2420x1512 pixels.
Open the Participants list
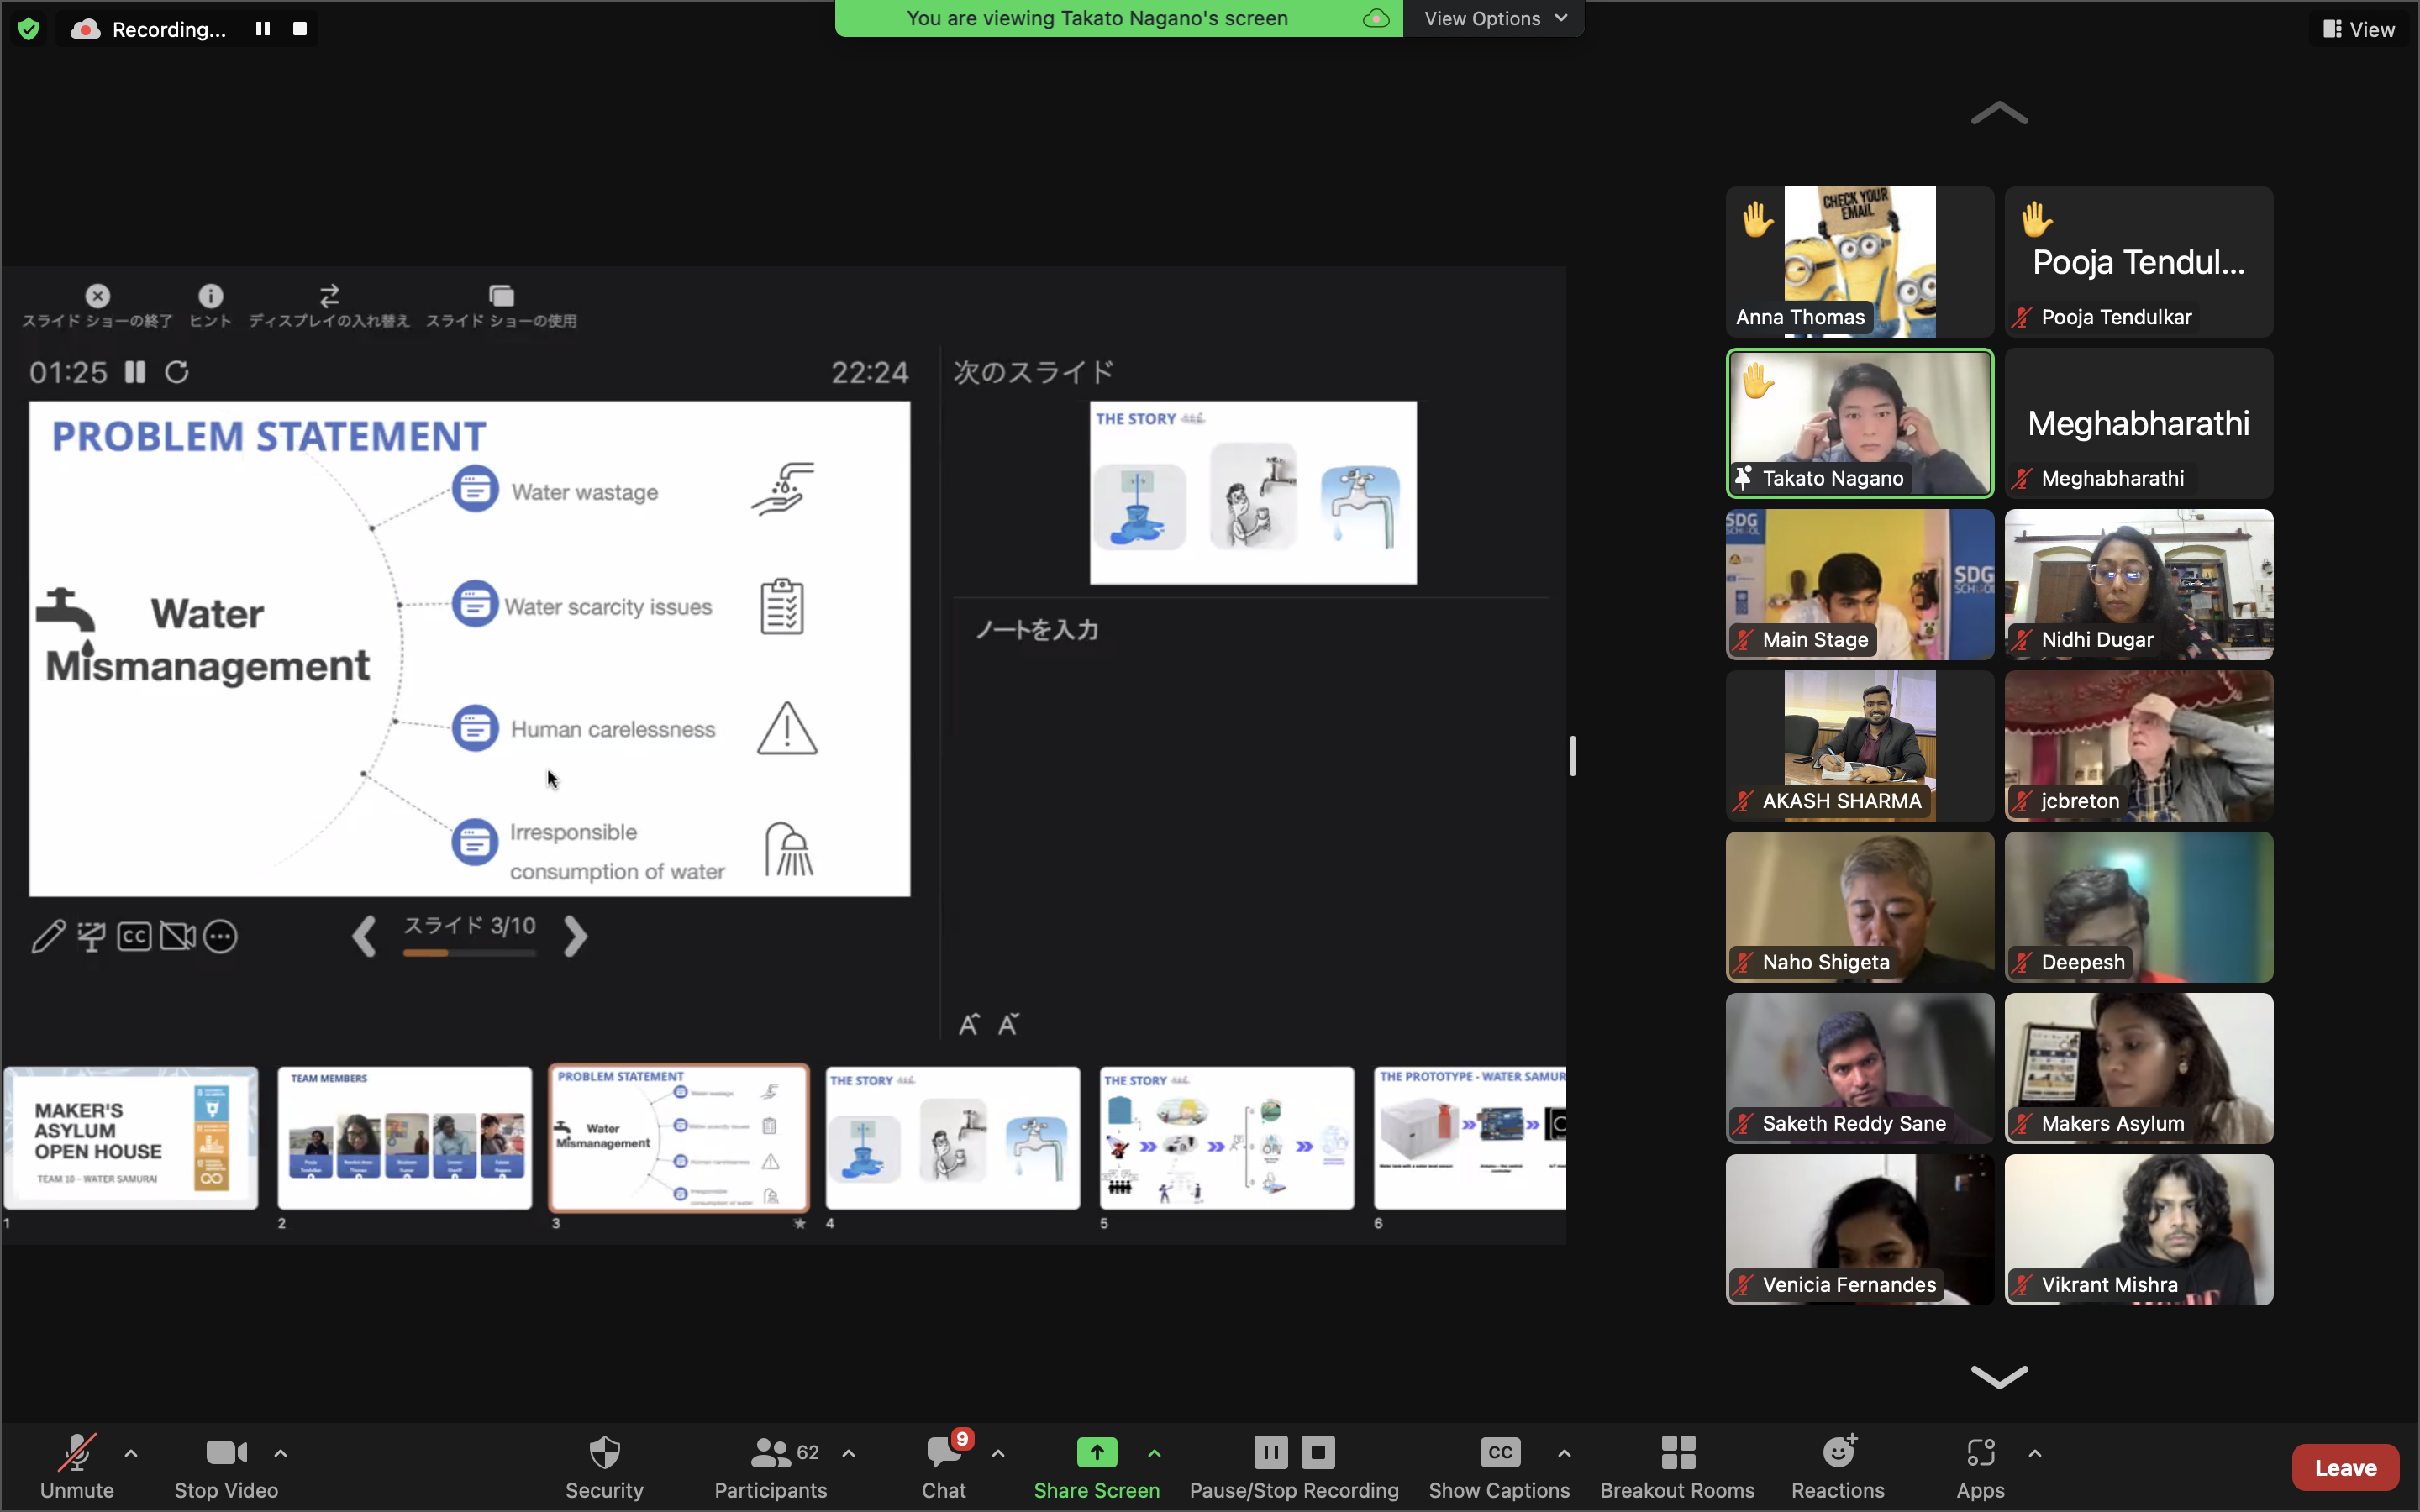pos(770,1466)
